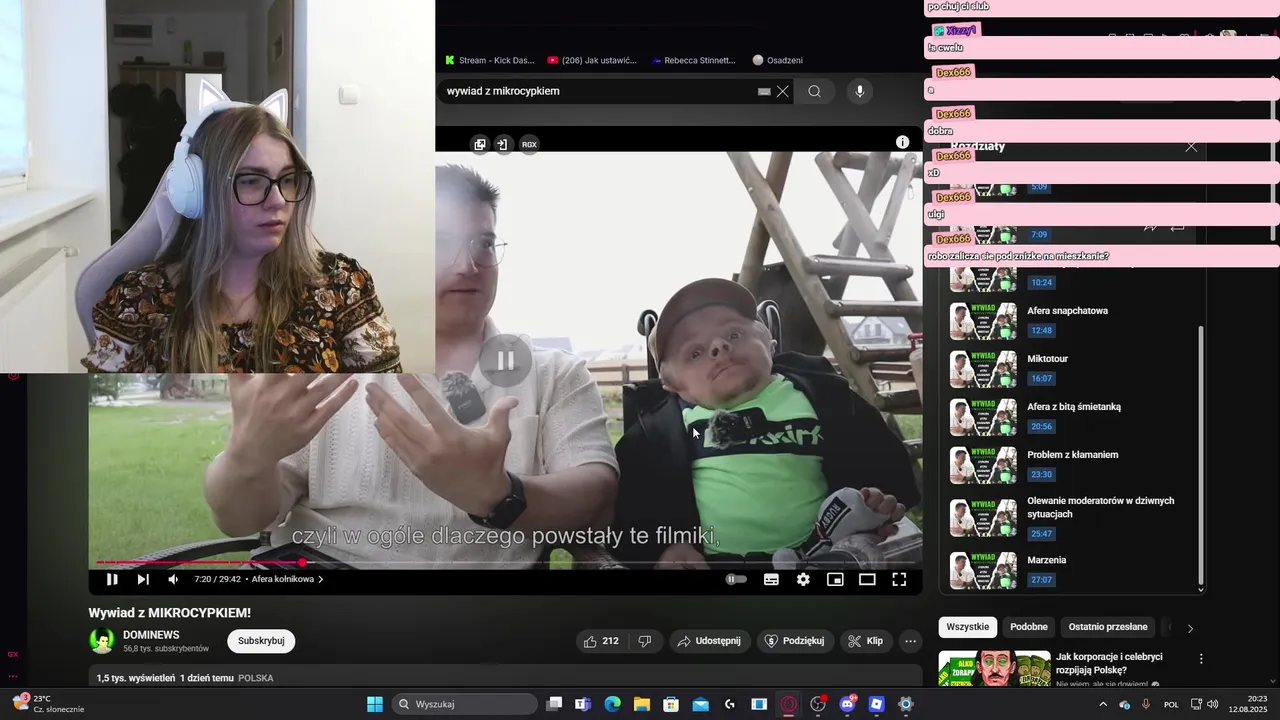1280x720 pixels.
Task: Open File Explorer from the taskbar
Action: coord(641,704)
